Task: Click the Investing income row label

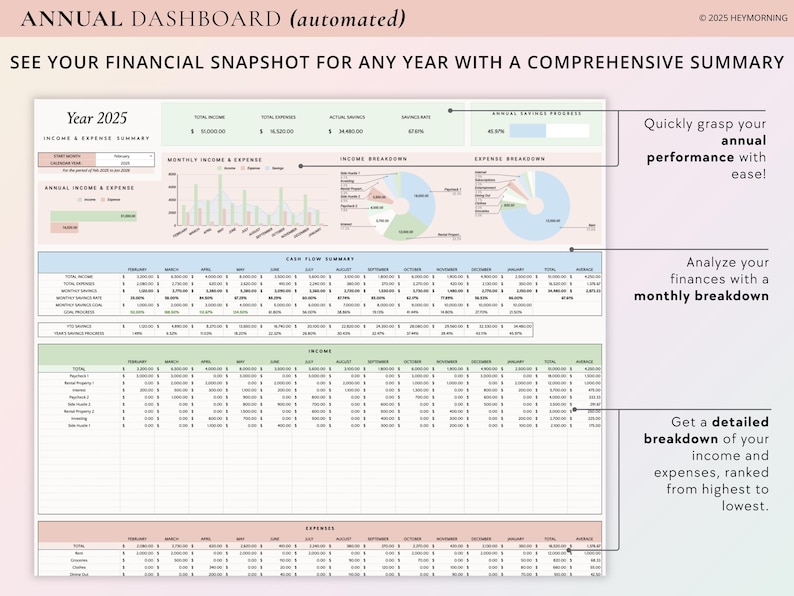Action: click(79, 419)
